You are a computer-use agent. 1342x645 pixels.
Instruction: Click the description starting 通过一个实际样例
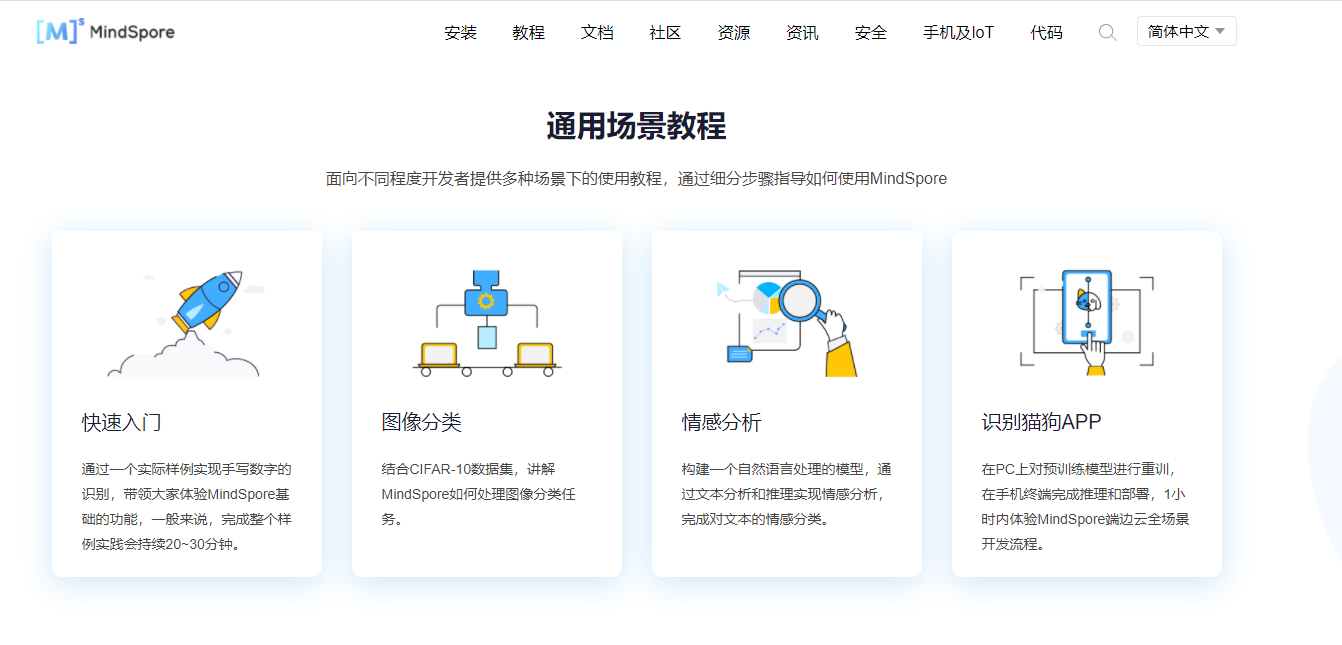[187, 507]
